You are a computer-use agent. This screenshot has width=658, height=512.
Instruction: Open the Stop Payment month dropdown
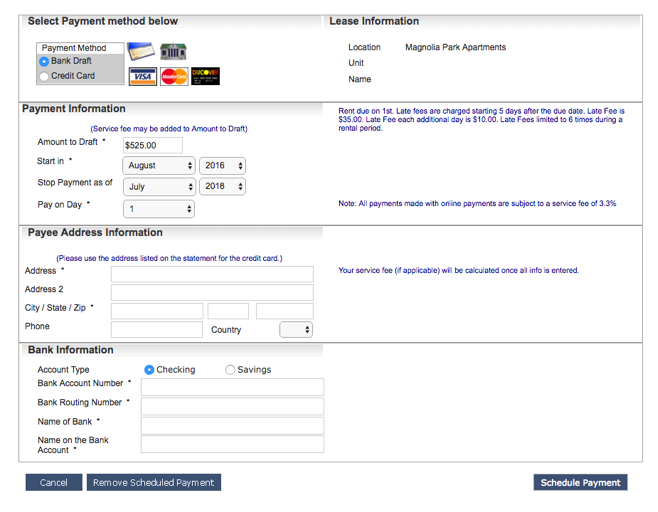point(159,186)
